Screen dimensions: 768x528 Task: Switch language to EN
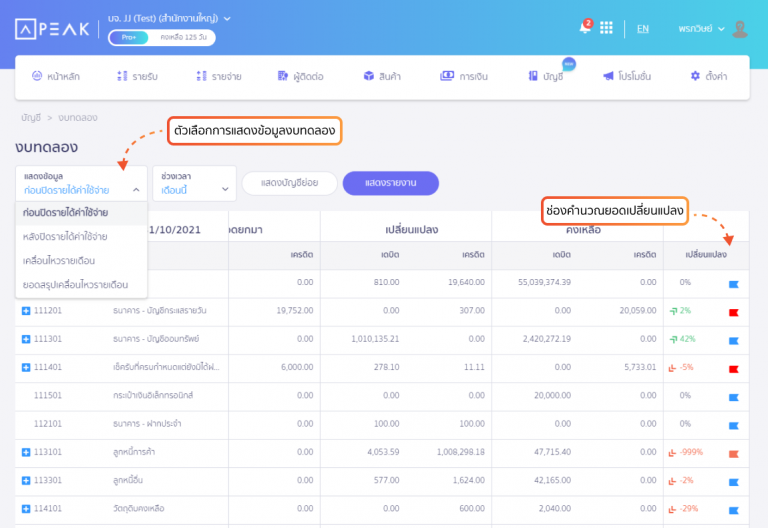point(642,28)
